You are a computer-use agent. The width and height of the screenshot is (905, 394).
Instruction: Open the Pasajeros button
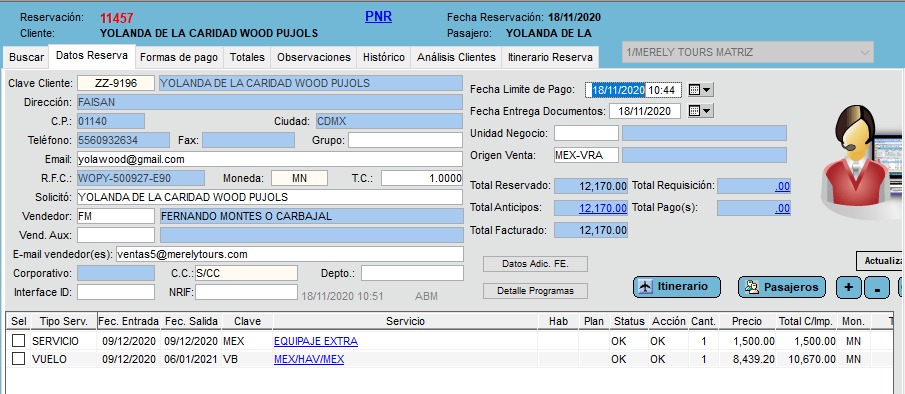coord(781,287)
